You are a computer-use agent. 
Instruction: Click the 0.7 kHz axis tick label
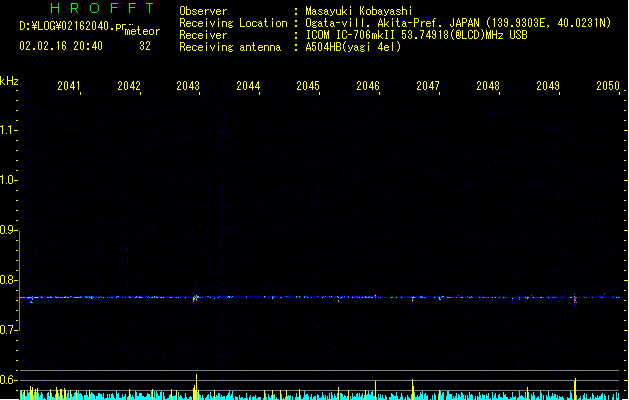pyautogui.click(x=8, y=330)
